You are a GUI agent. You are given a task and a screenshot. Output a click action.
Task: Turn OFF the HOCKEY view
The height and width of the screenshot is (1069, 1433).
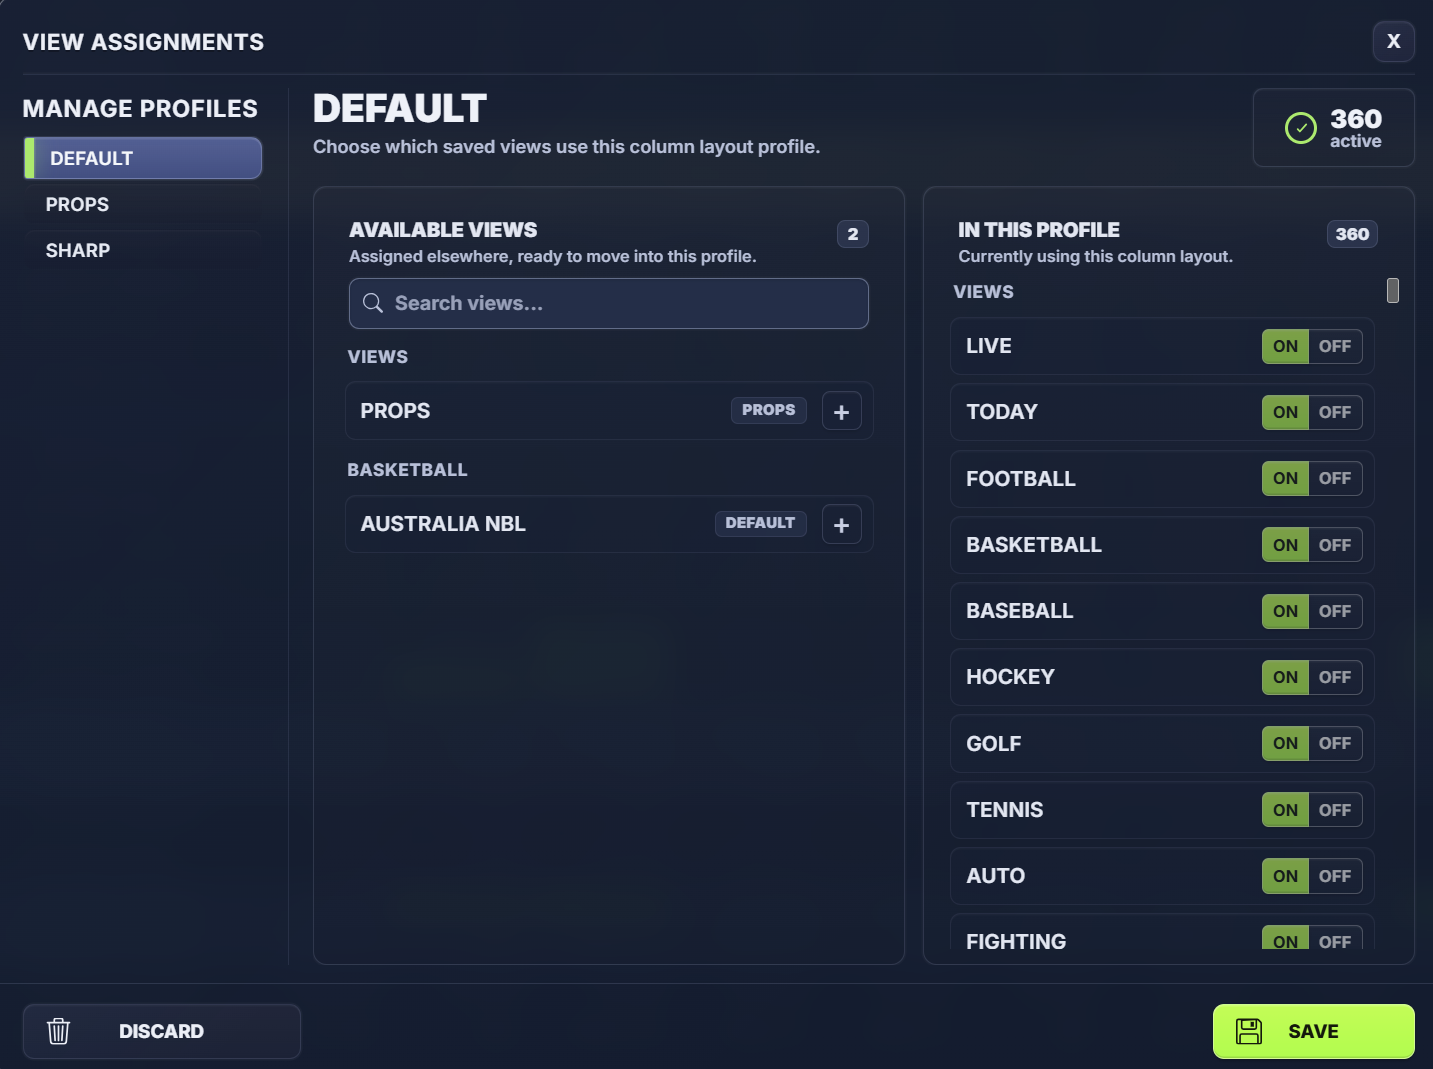click(1335, 677)
